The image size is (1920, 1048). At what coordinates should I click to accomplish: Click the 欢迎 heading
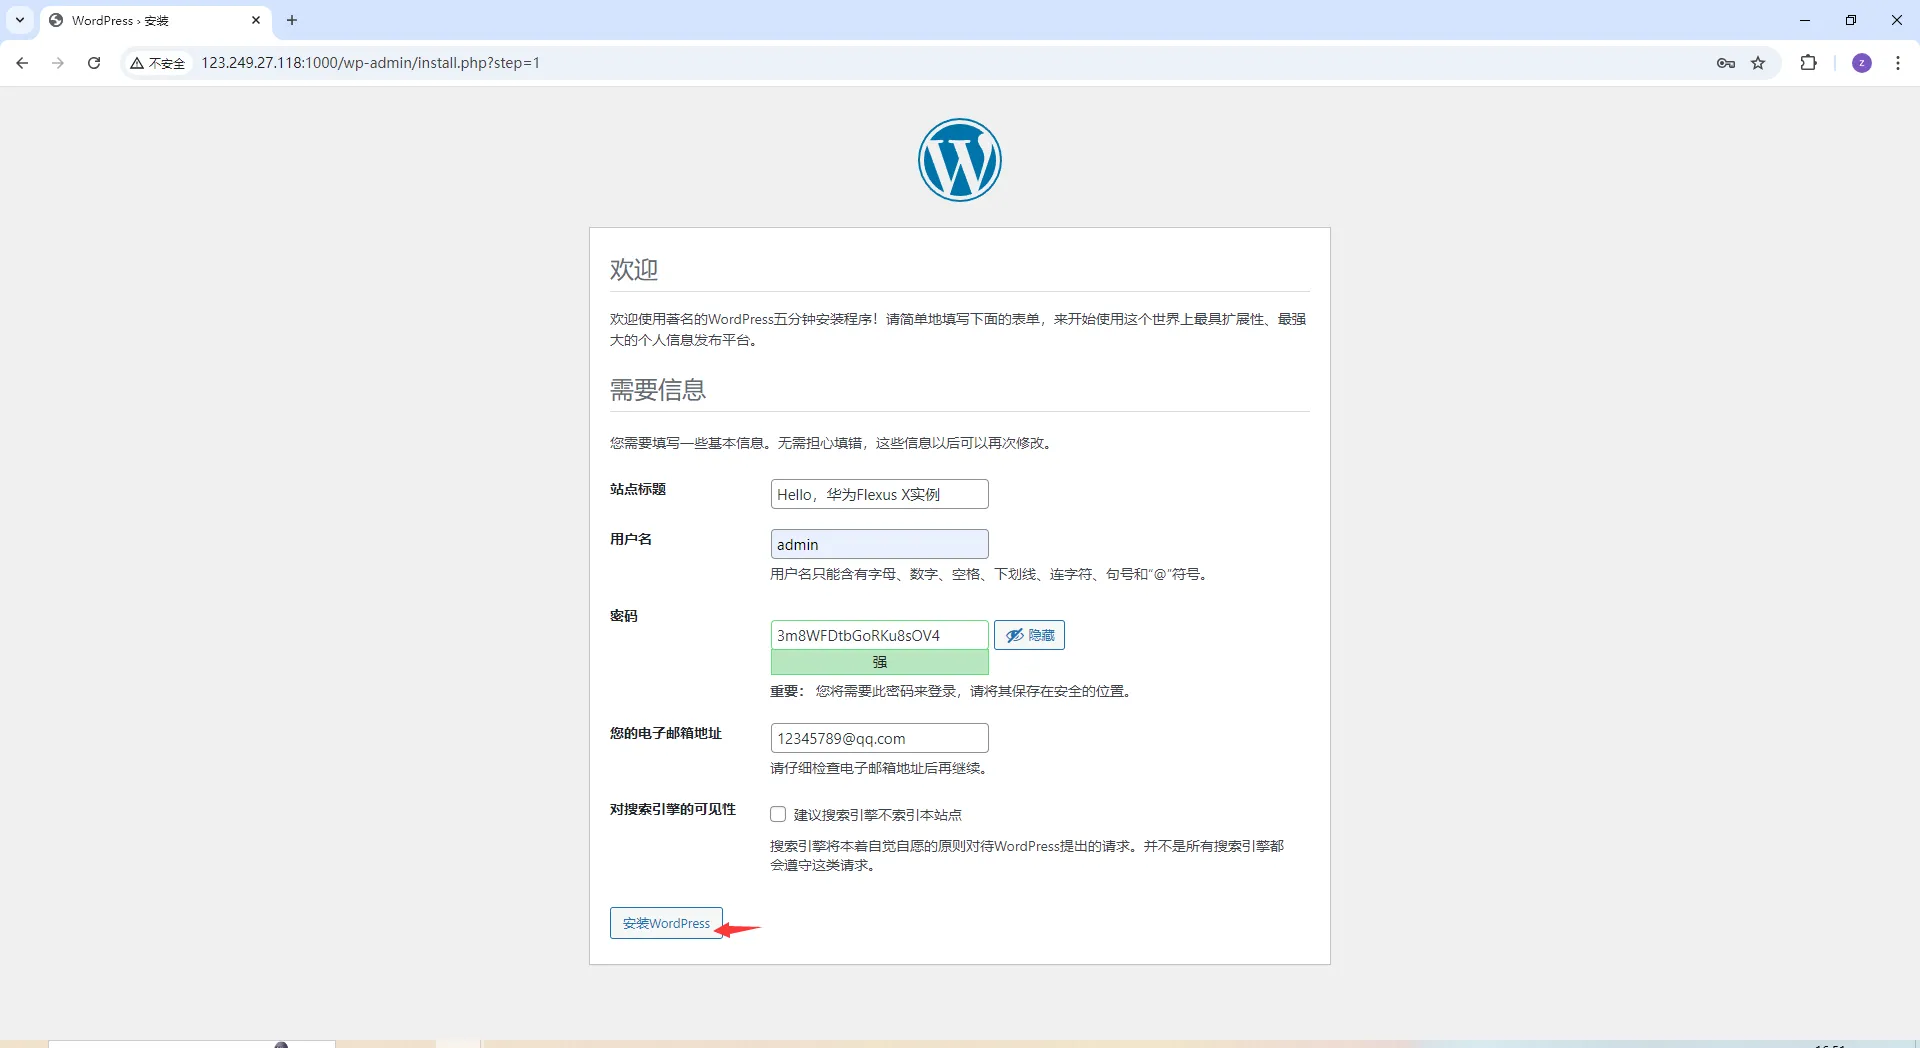tap(634, 269)
